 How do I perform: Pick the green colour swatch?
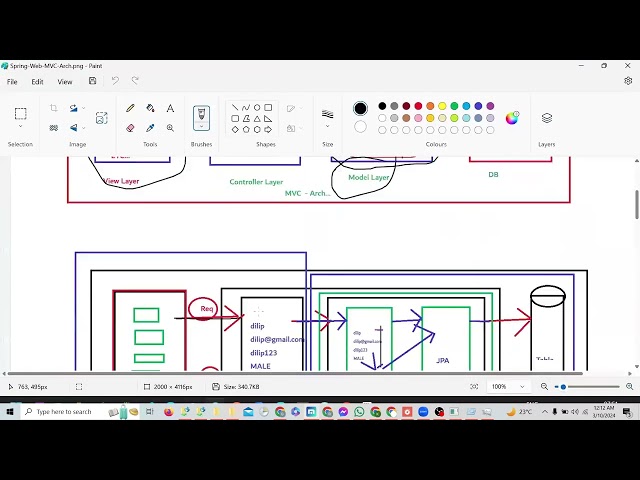click(x=454, y=106)
